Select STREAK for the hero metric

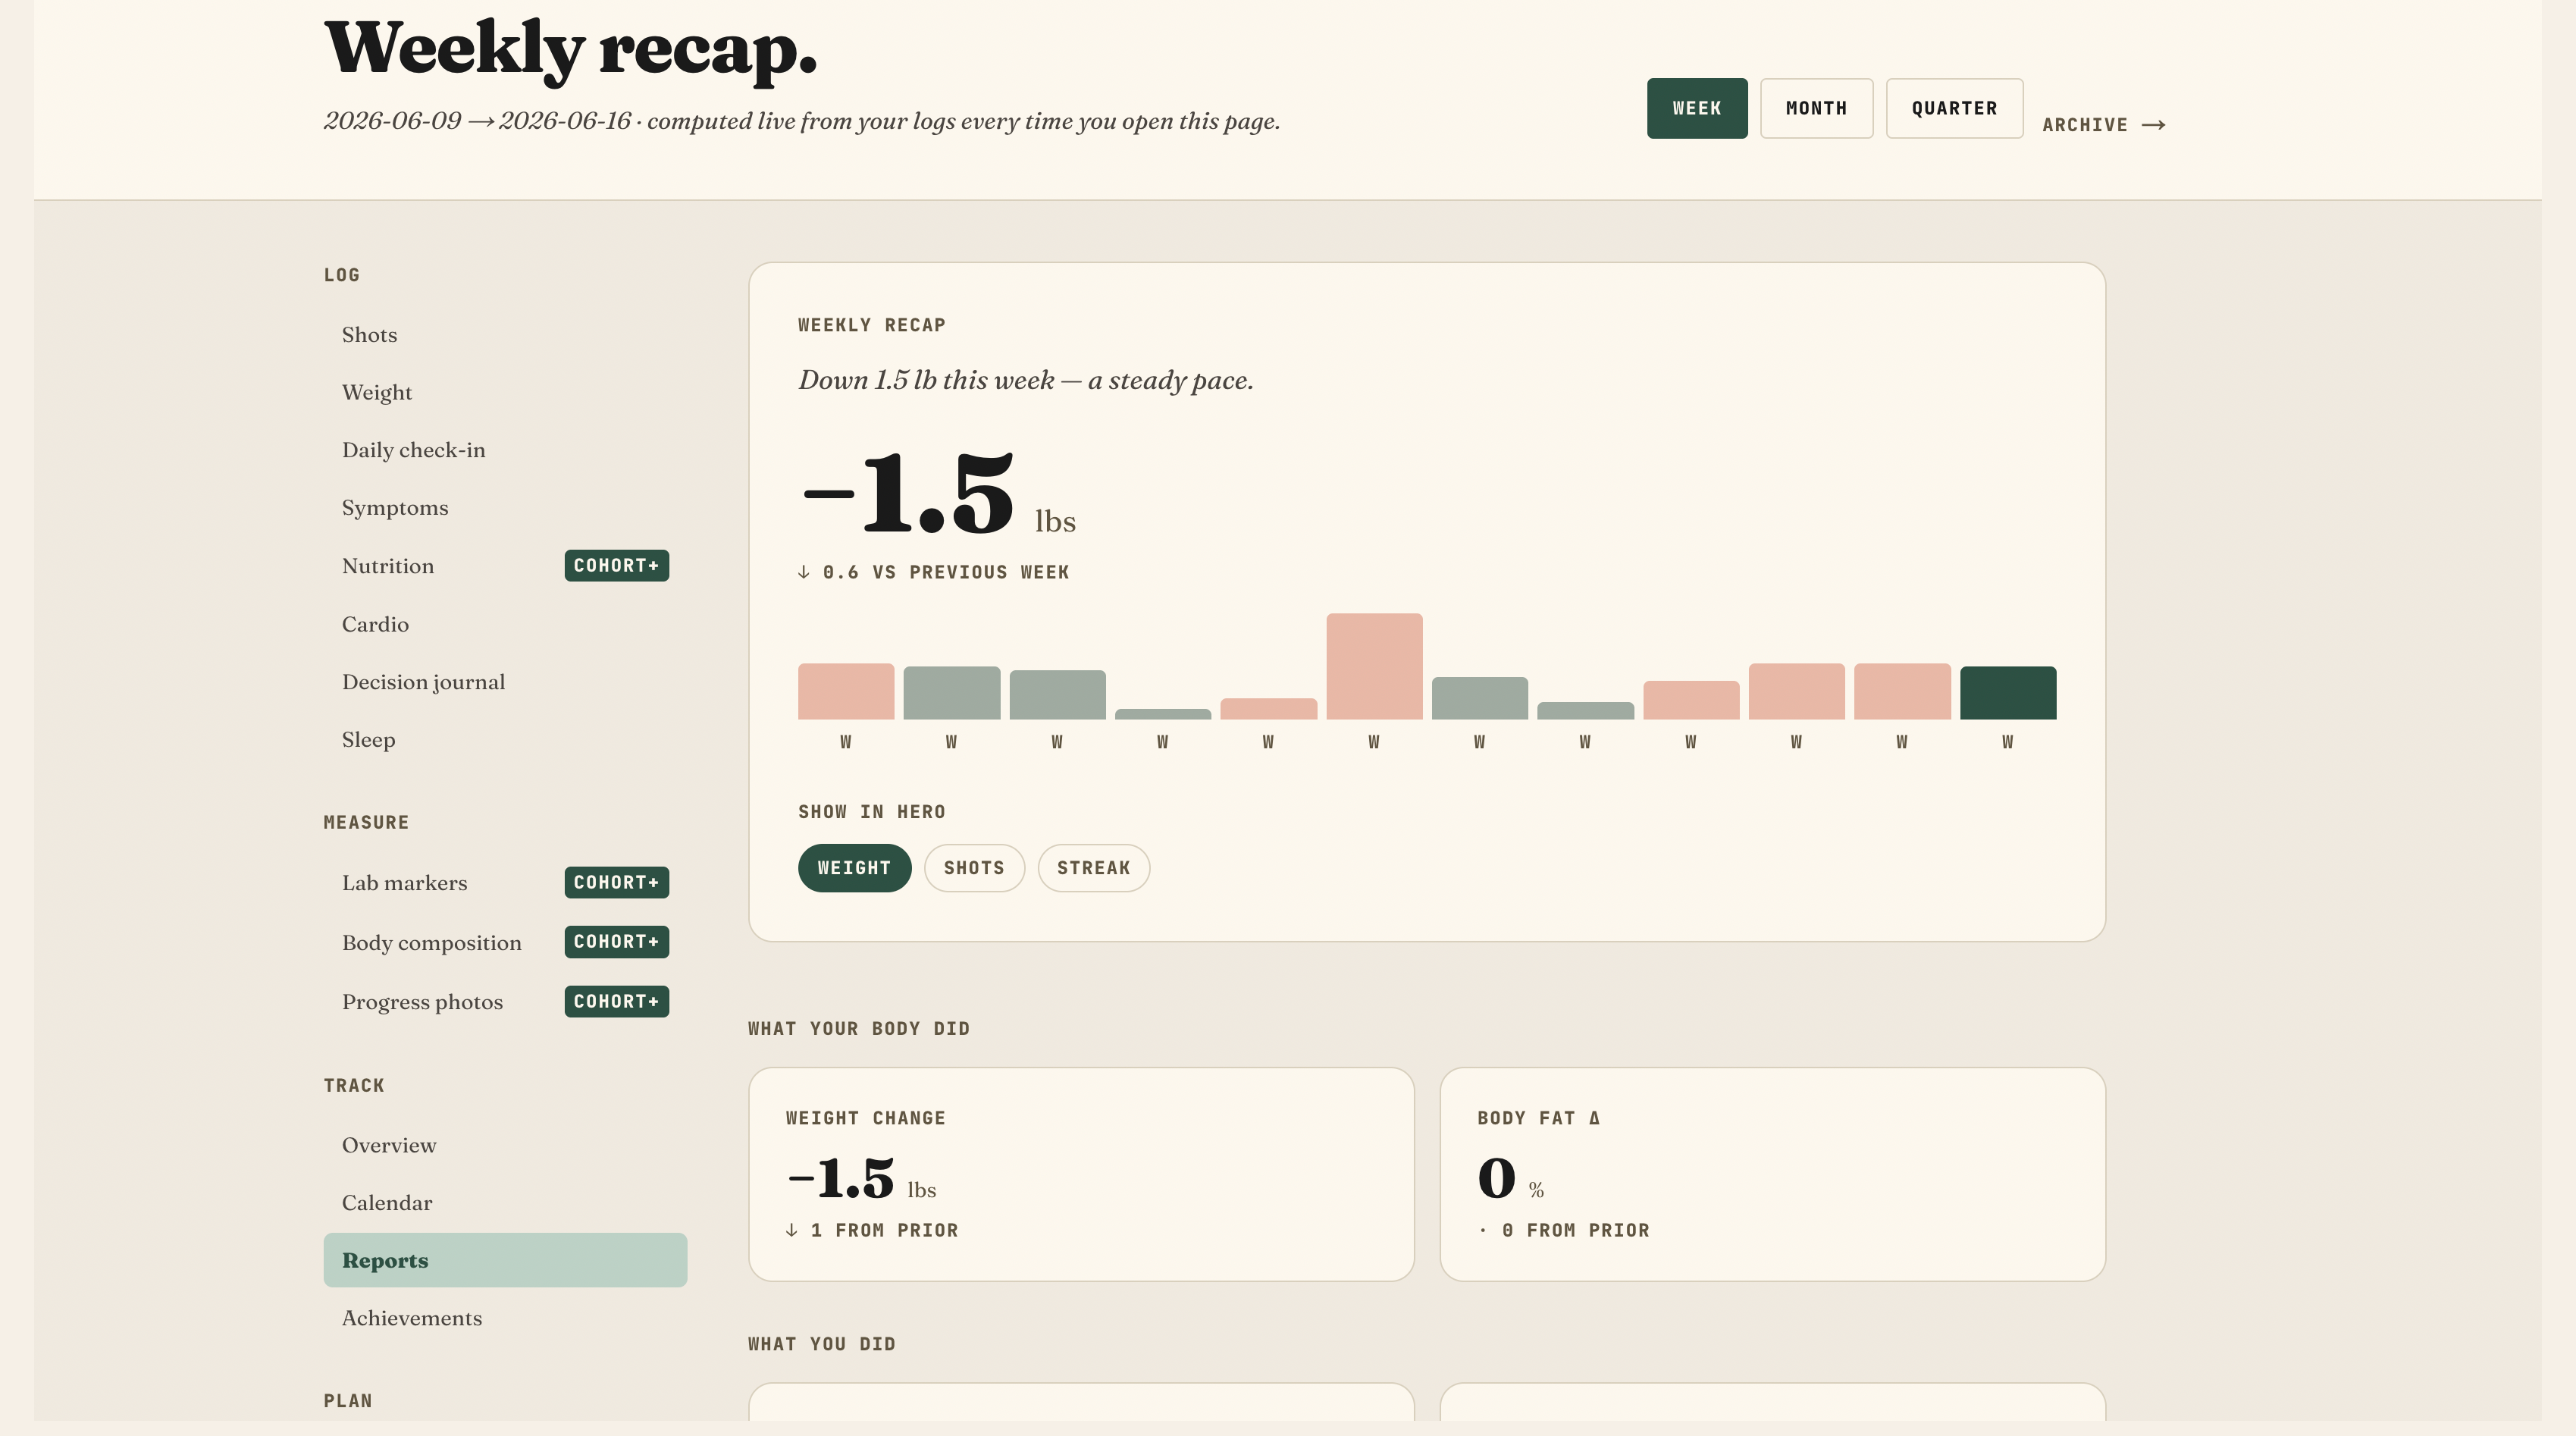pyautogui.click(x=1093, y=868)
